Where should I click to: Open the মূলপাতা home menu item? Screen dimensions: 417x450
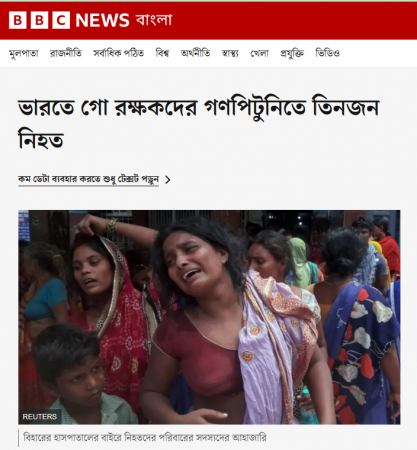(24, 53)
